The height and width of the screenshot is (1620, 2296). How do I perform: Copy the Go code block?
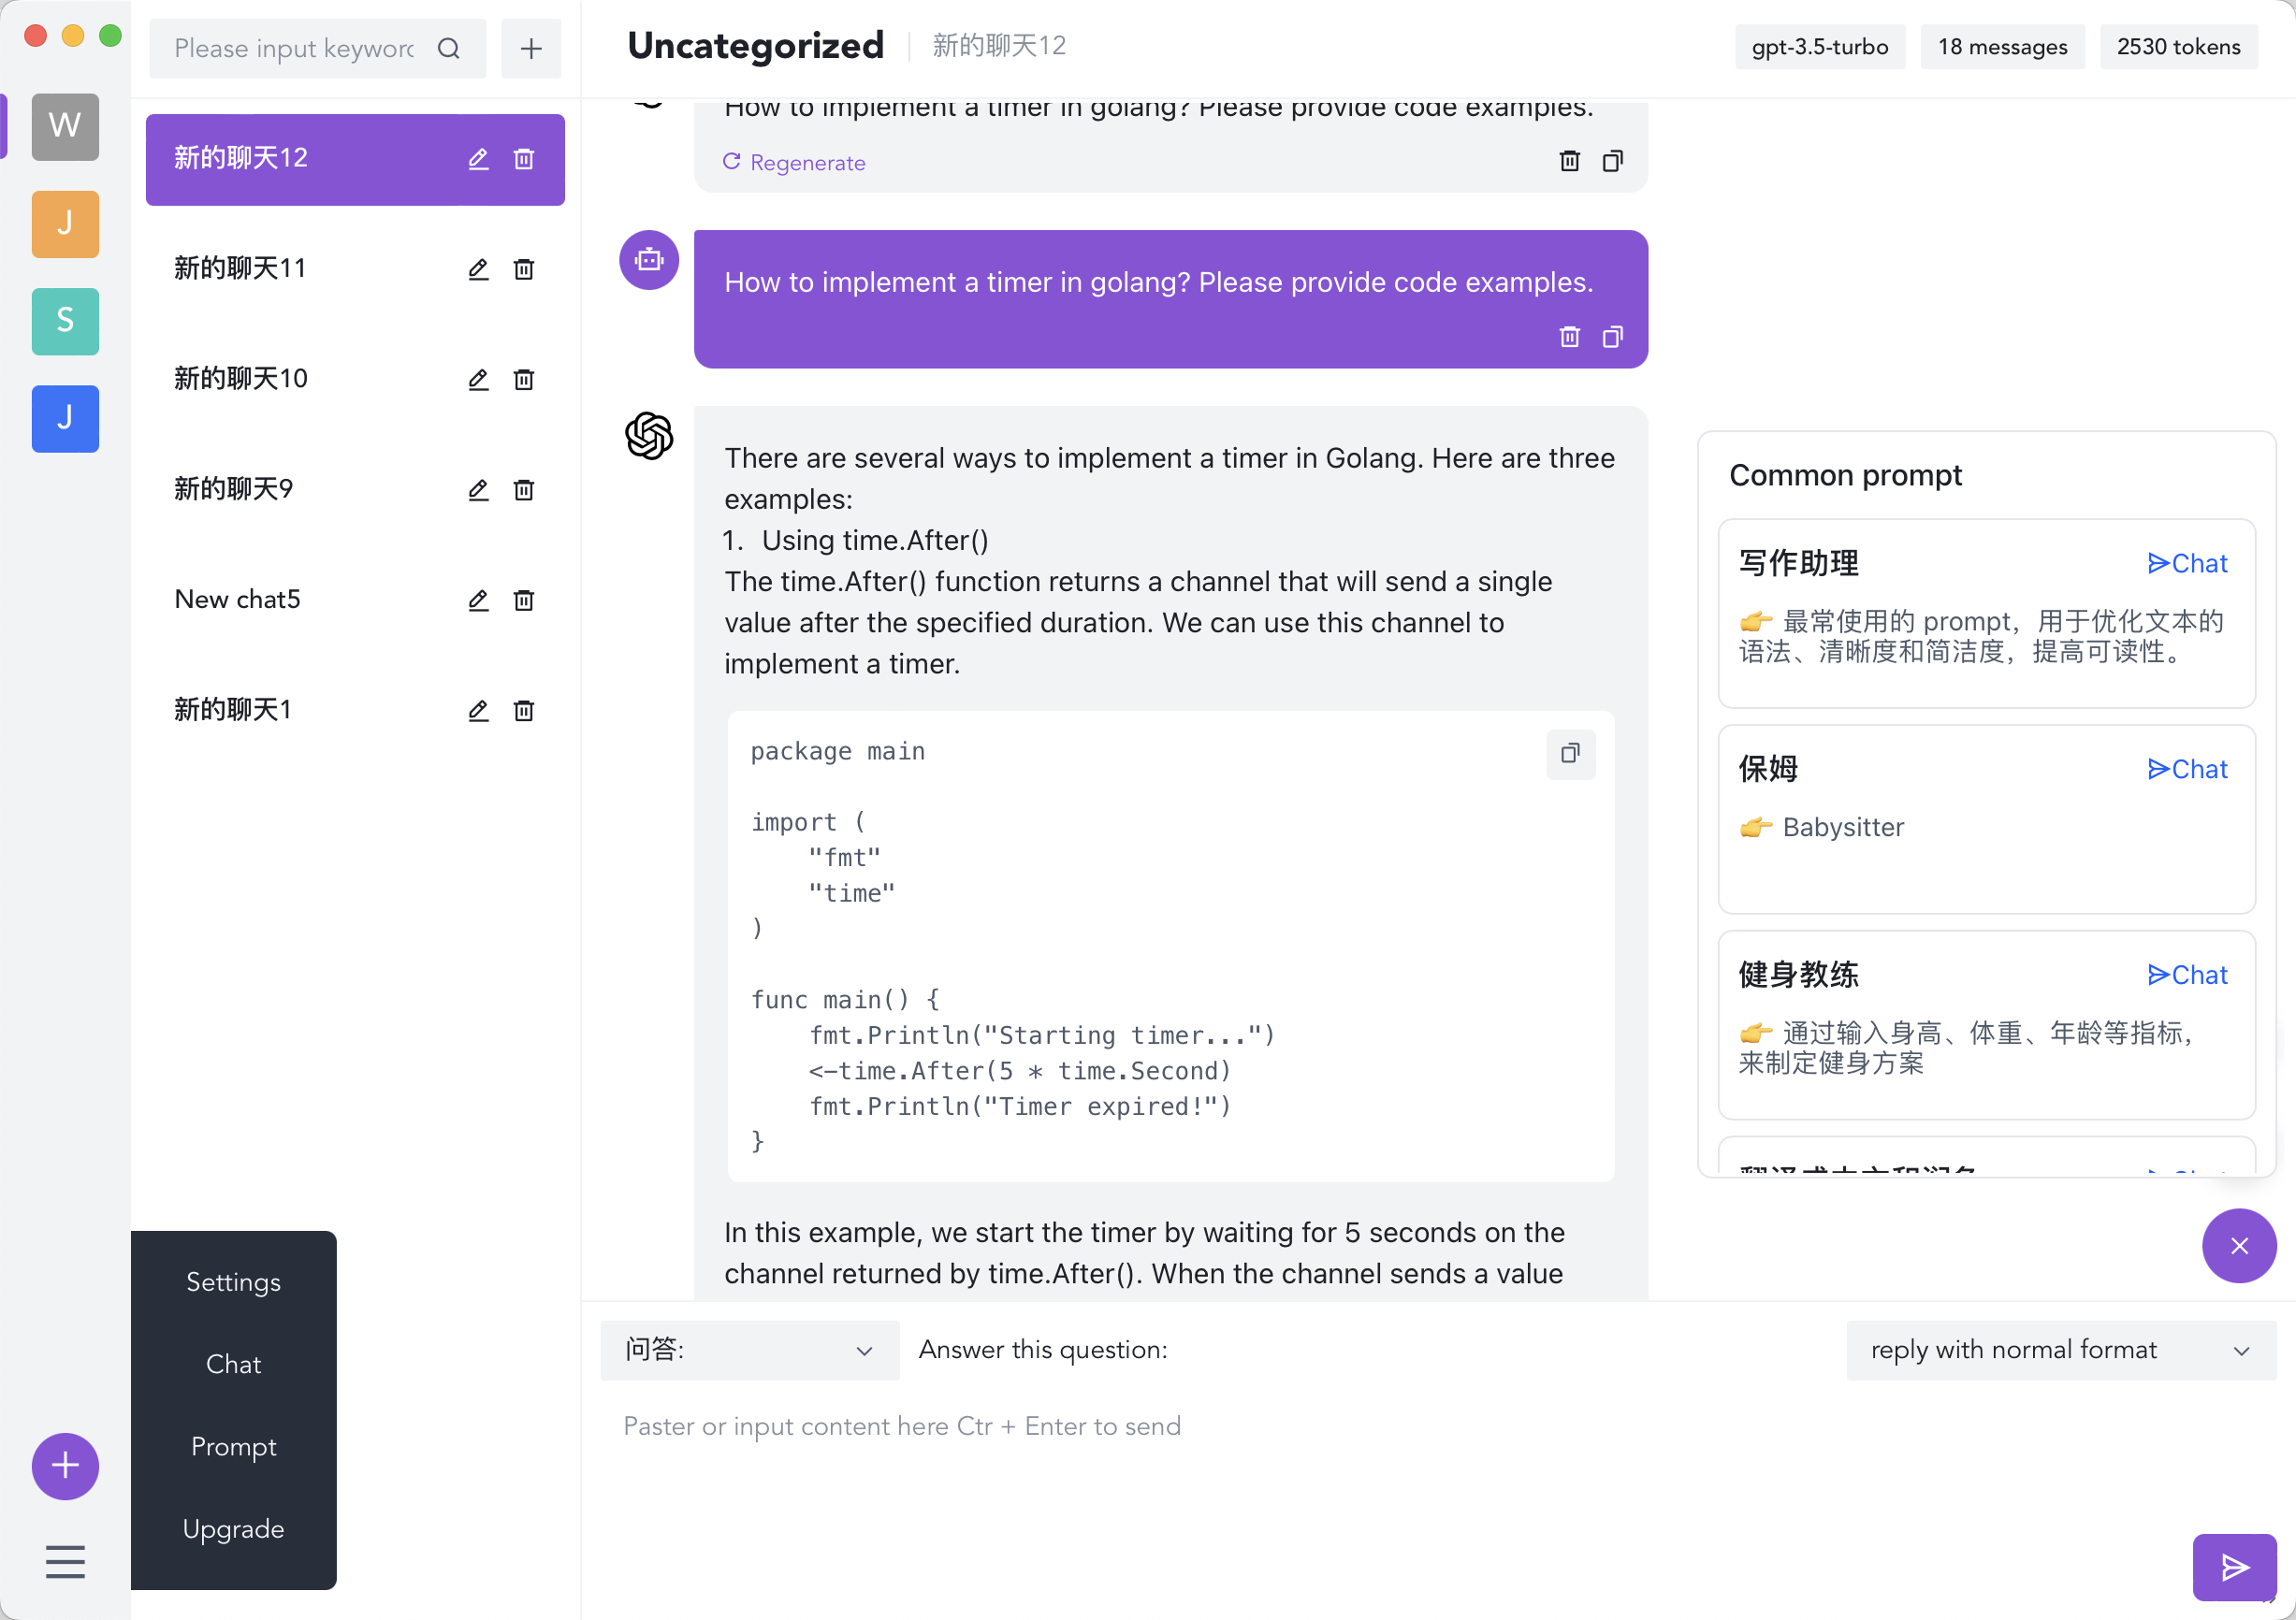pos(1570,753)
